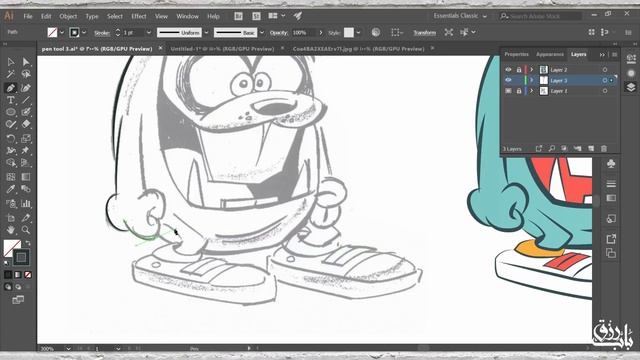Select the Scale tool
The image size is (640, 360).
[x=26, y=138]
